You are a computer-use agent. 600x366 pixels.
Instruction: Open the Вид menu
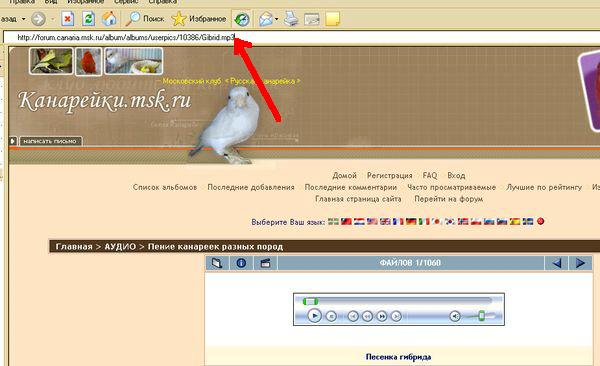pyautogui.click(x=51, y=2)
